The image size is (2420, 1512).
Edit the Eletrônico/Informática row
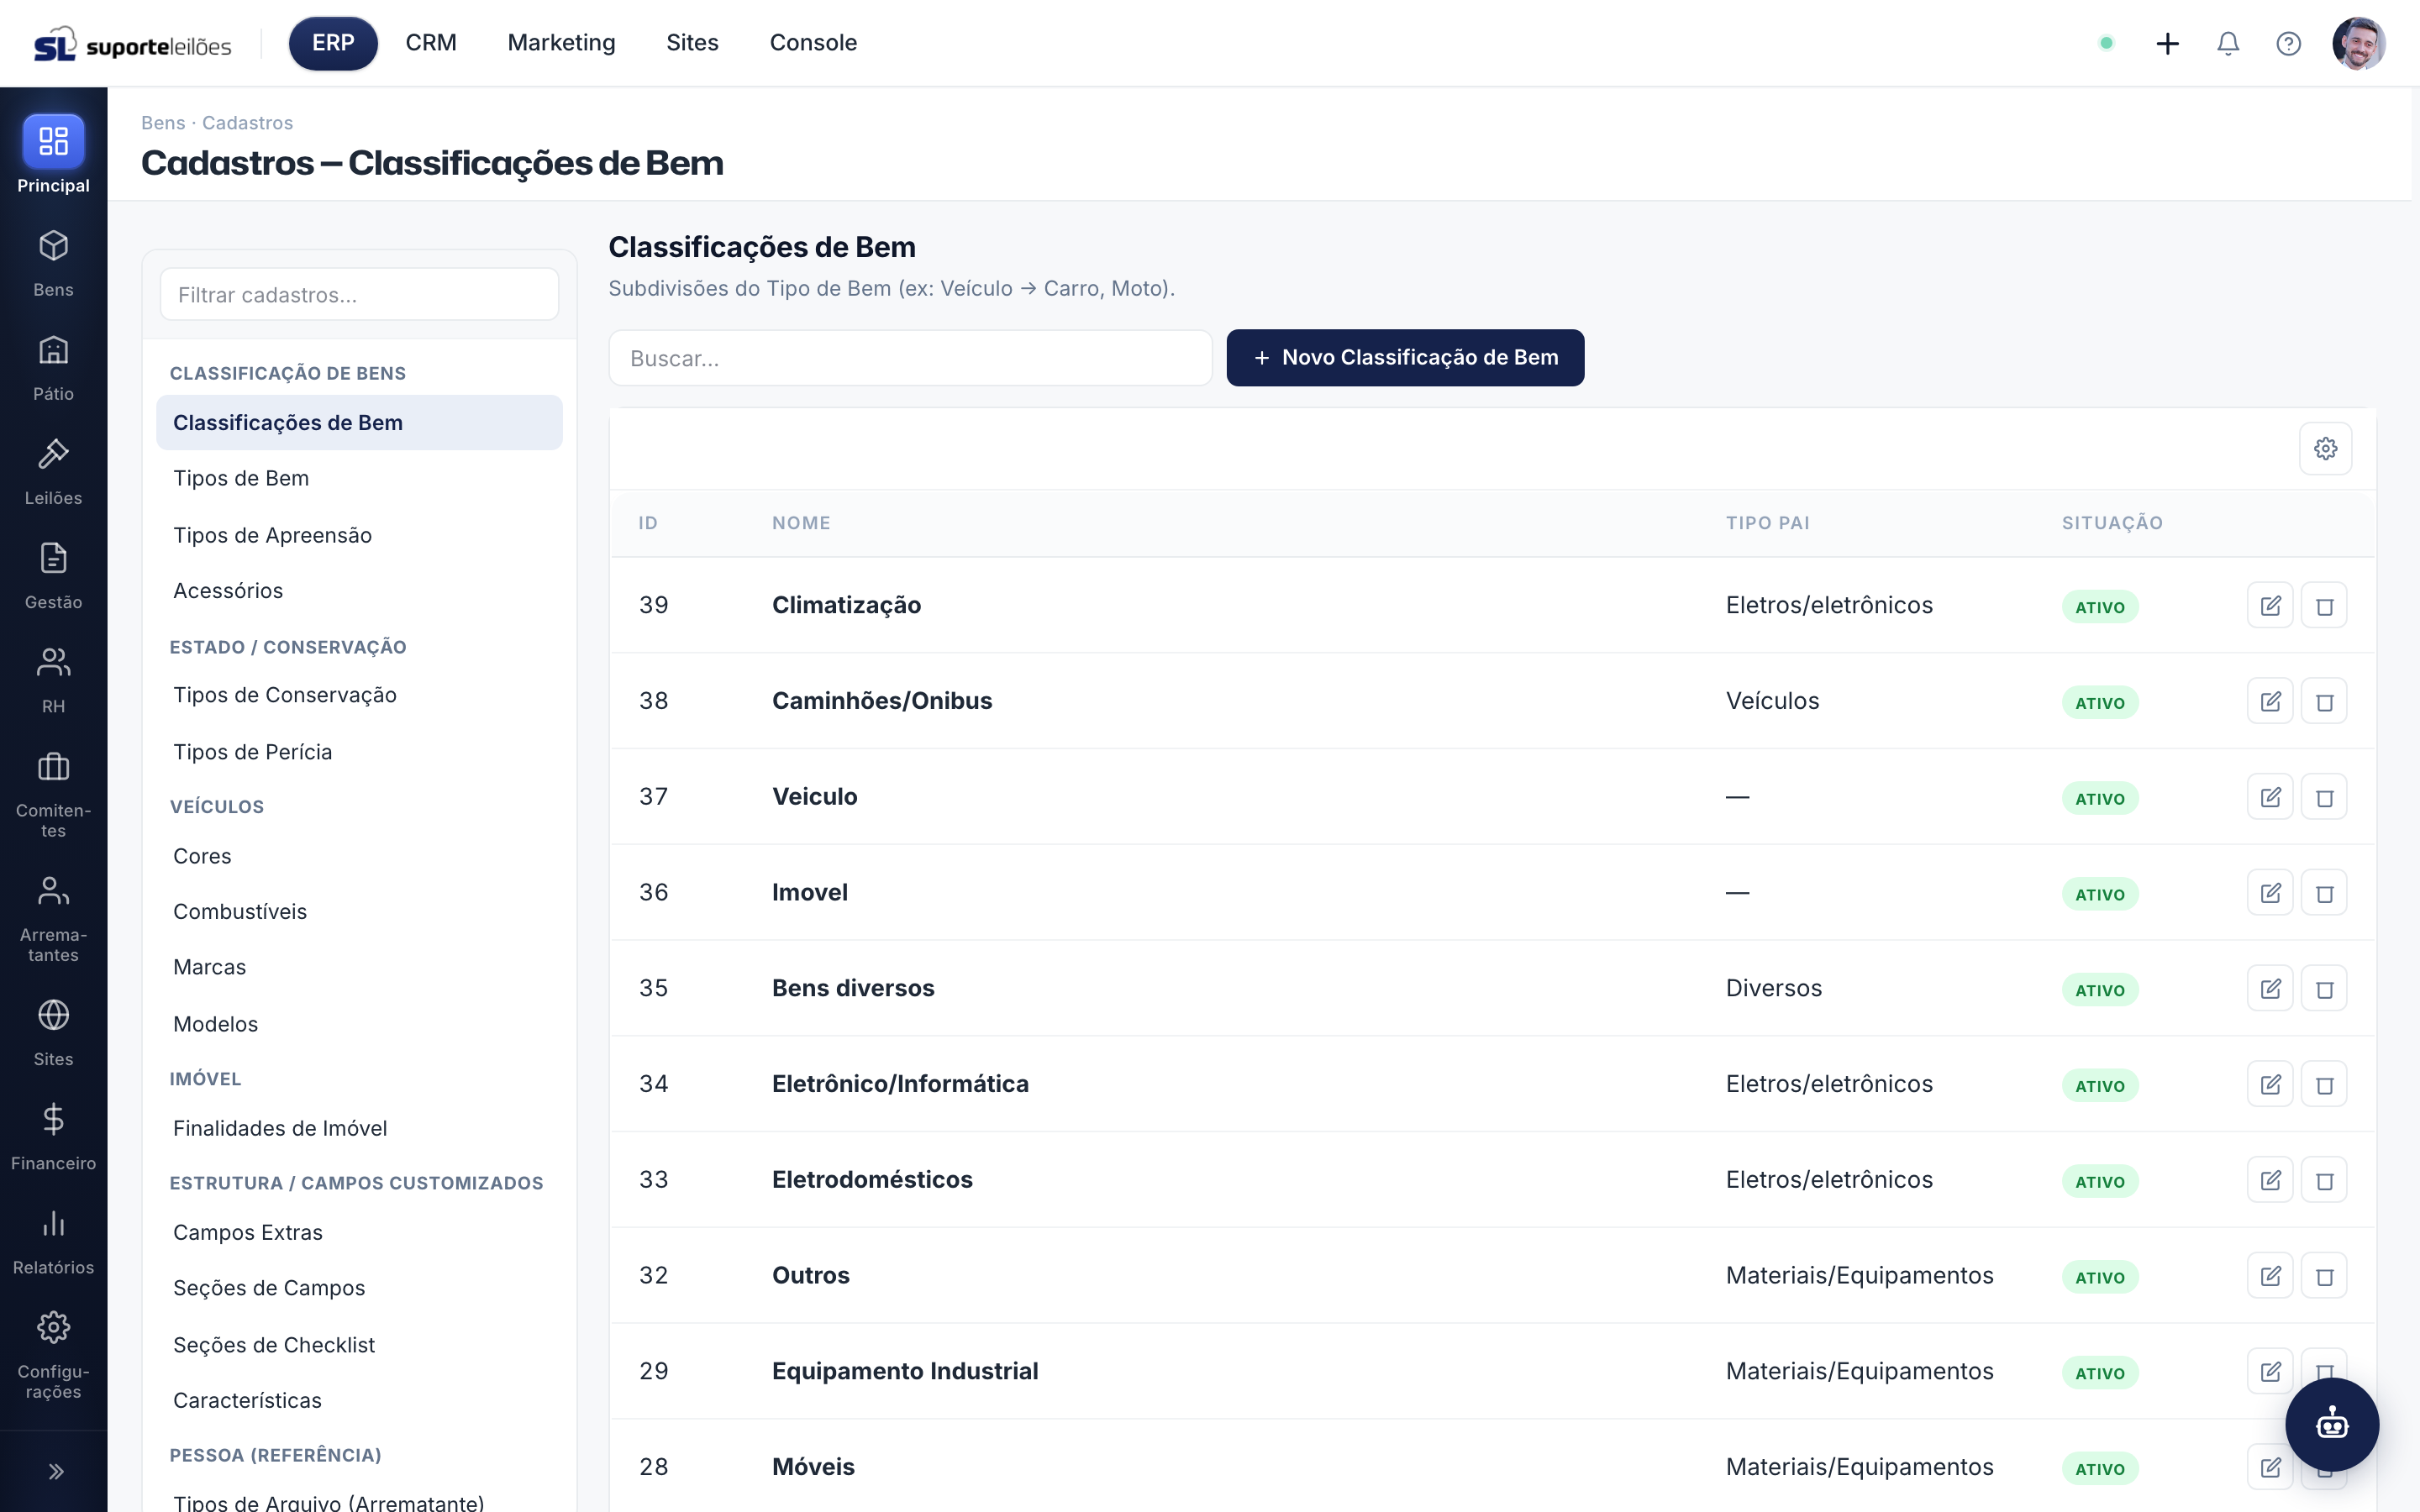[x=2270, y=1084]
